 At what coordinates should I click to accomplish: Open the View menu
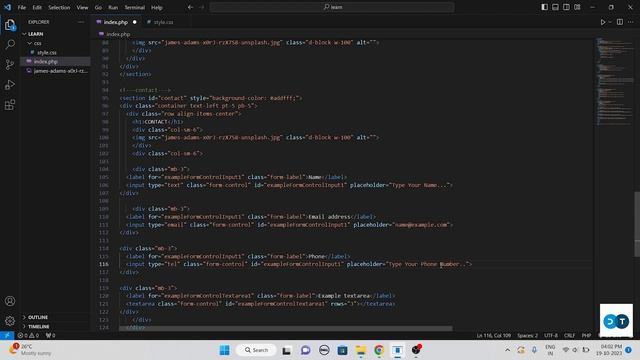[x=82, y=7]
